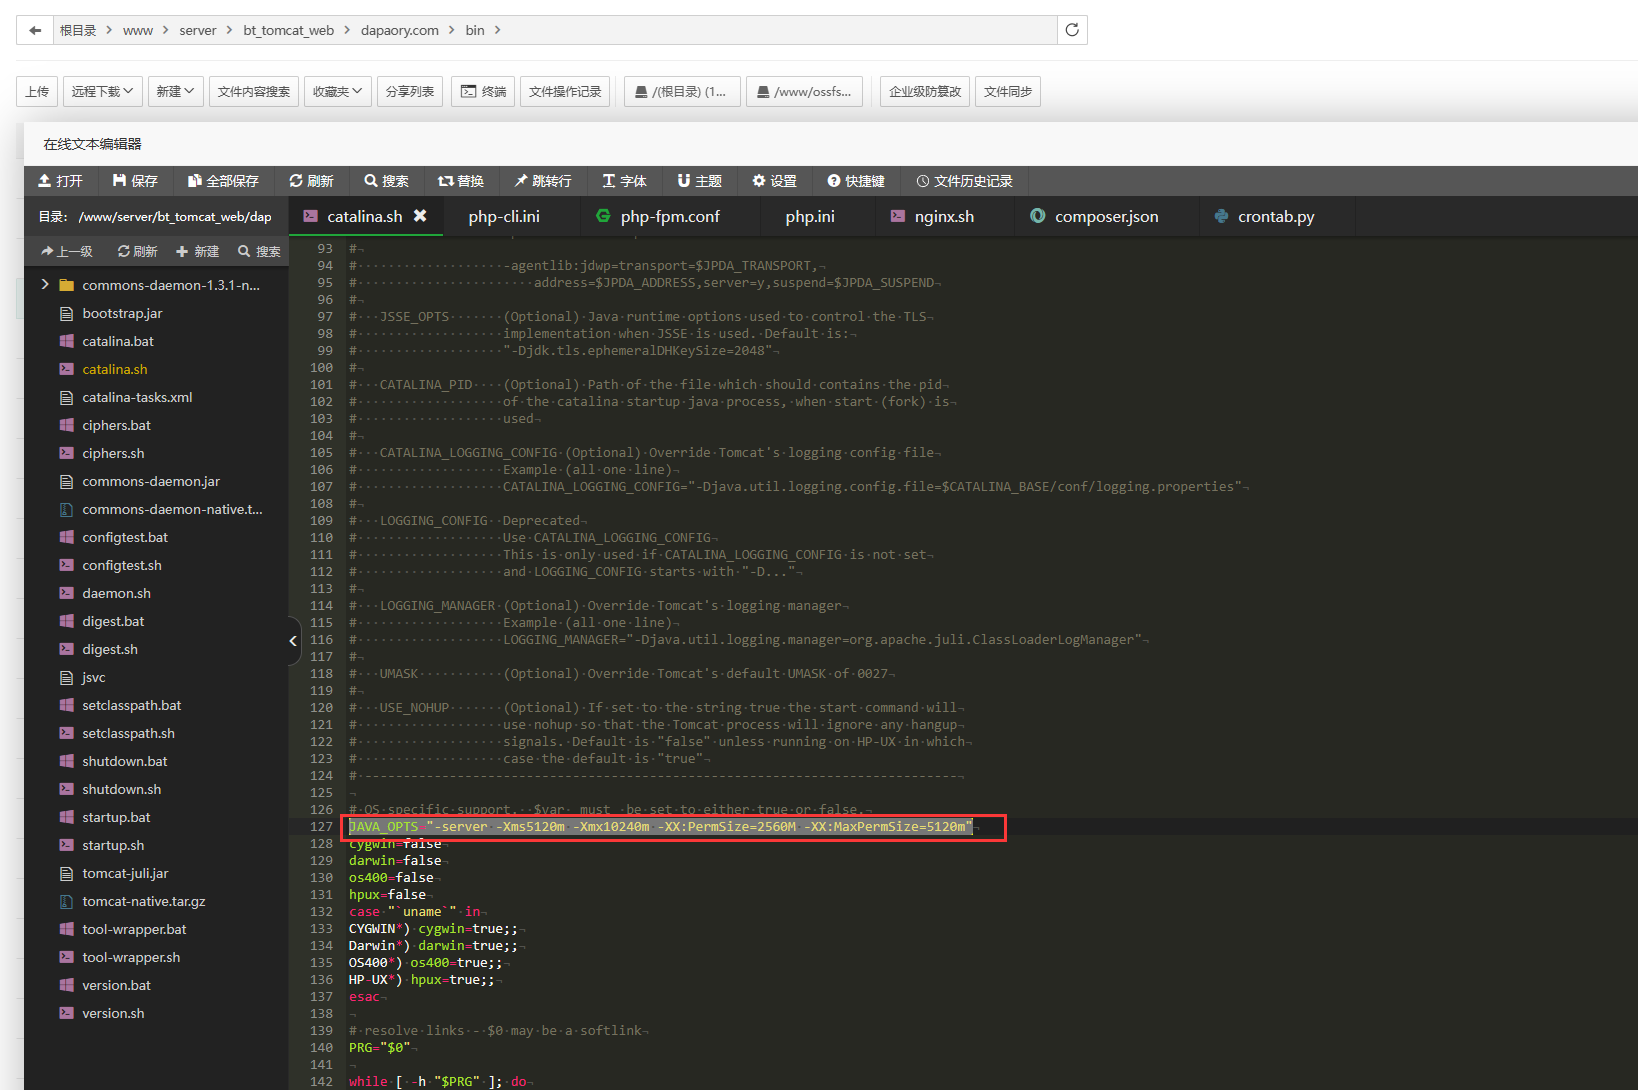This screenshot has width=1638, height=1090.
Task: Open 分享列表 share list
Action: (x=410, y=92)
